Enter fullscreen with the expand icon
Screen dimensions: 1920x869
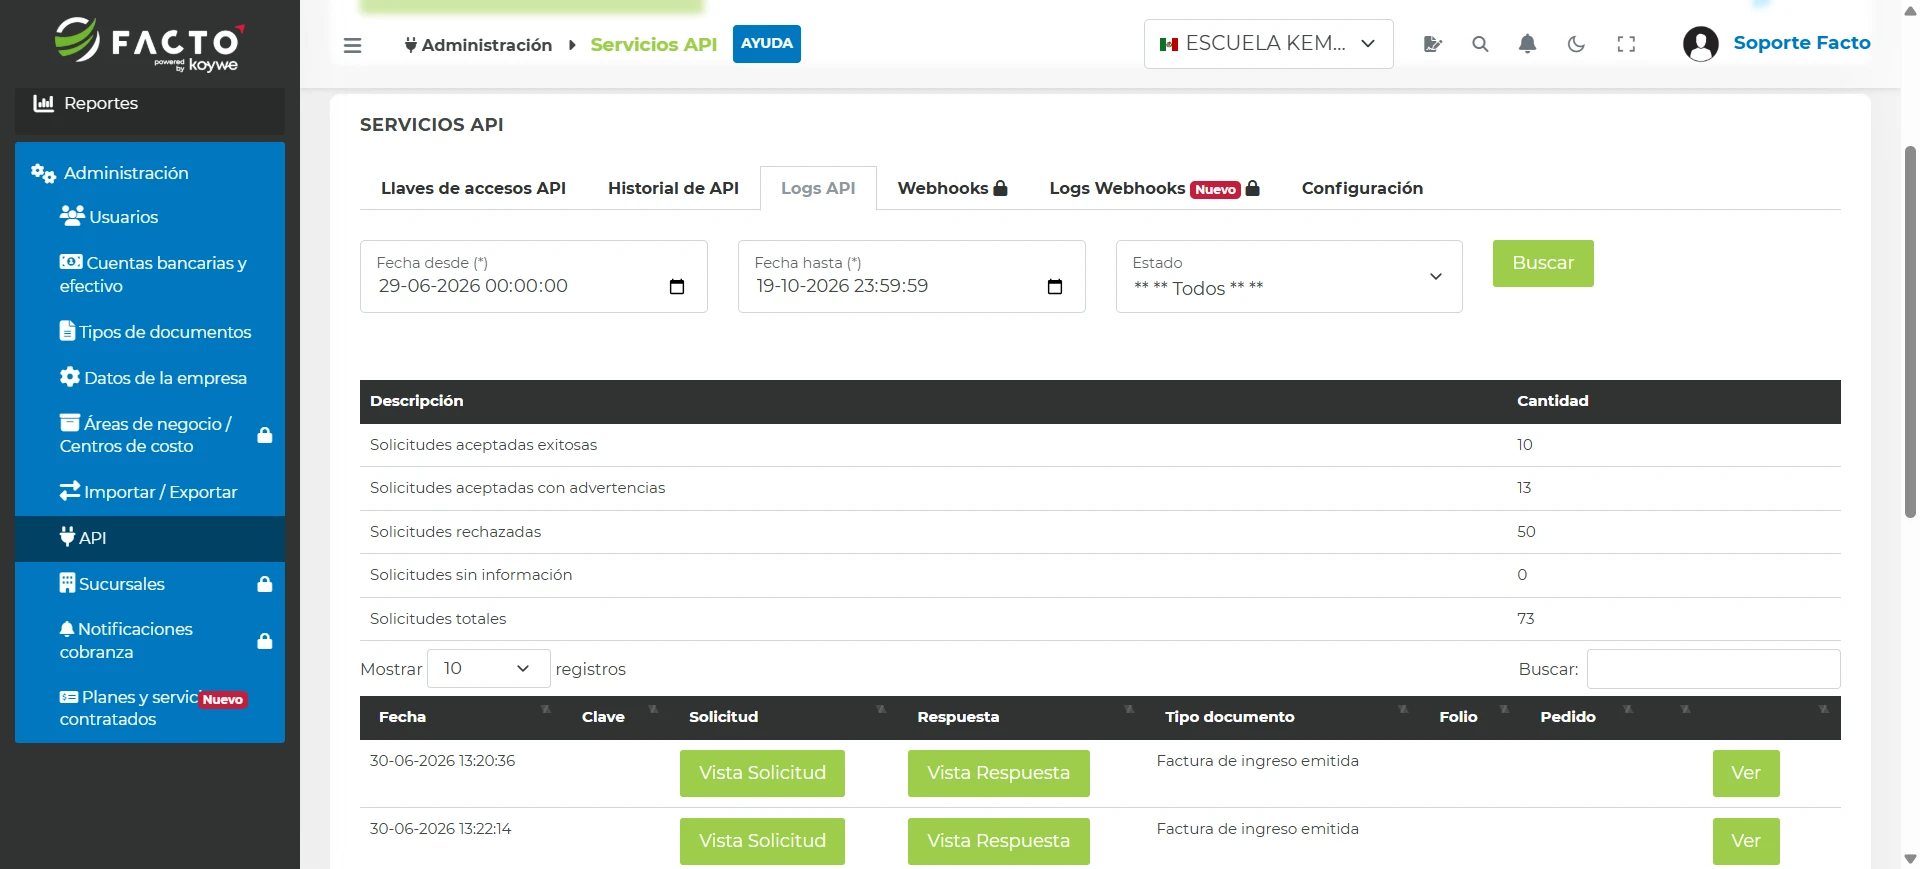[x=1626, y=44]
